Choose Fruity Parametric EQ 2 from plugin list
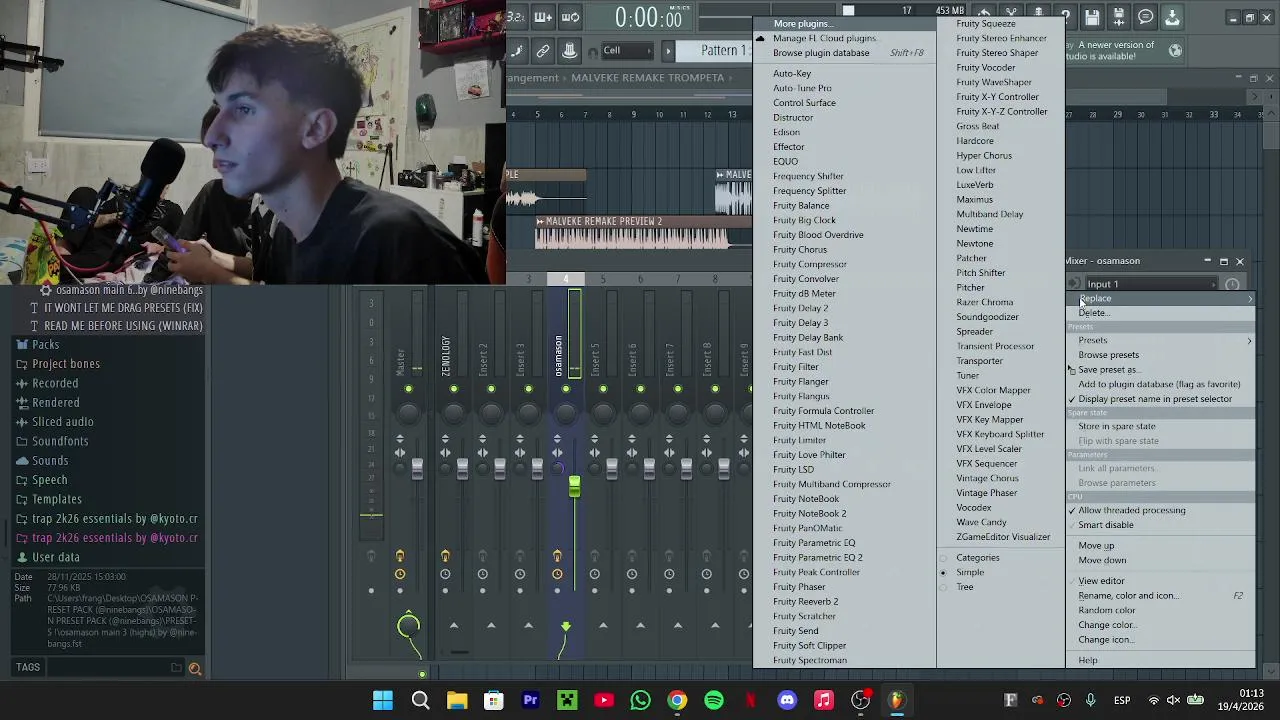 [817, 558]
